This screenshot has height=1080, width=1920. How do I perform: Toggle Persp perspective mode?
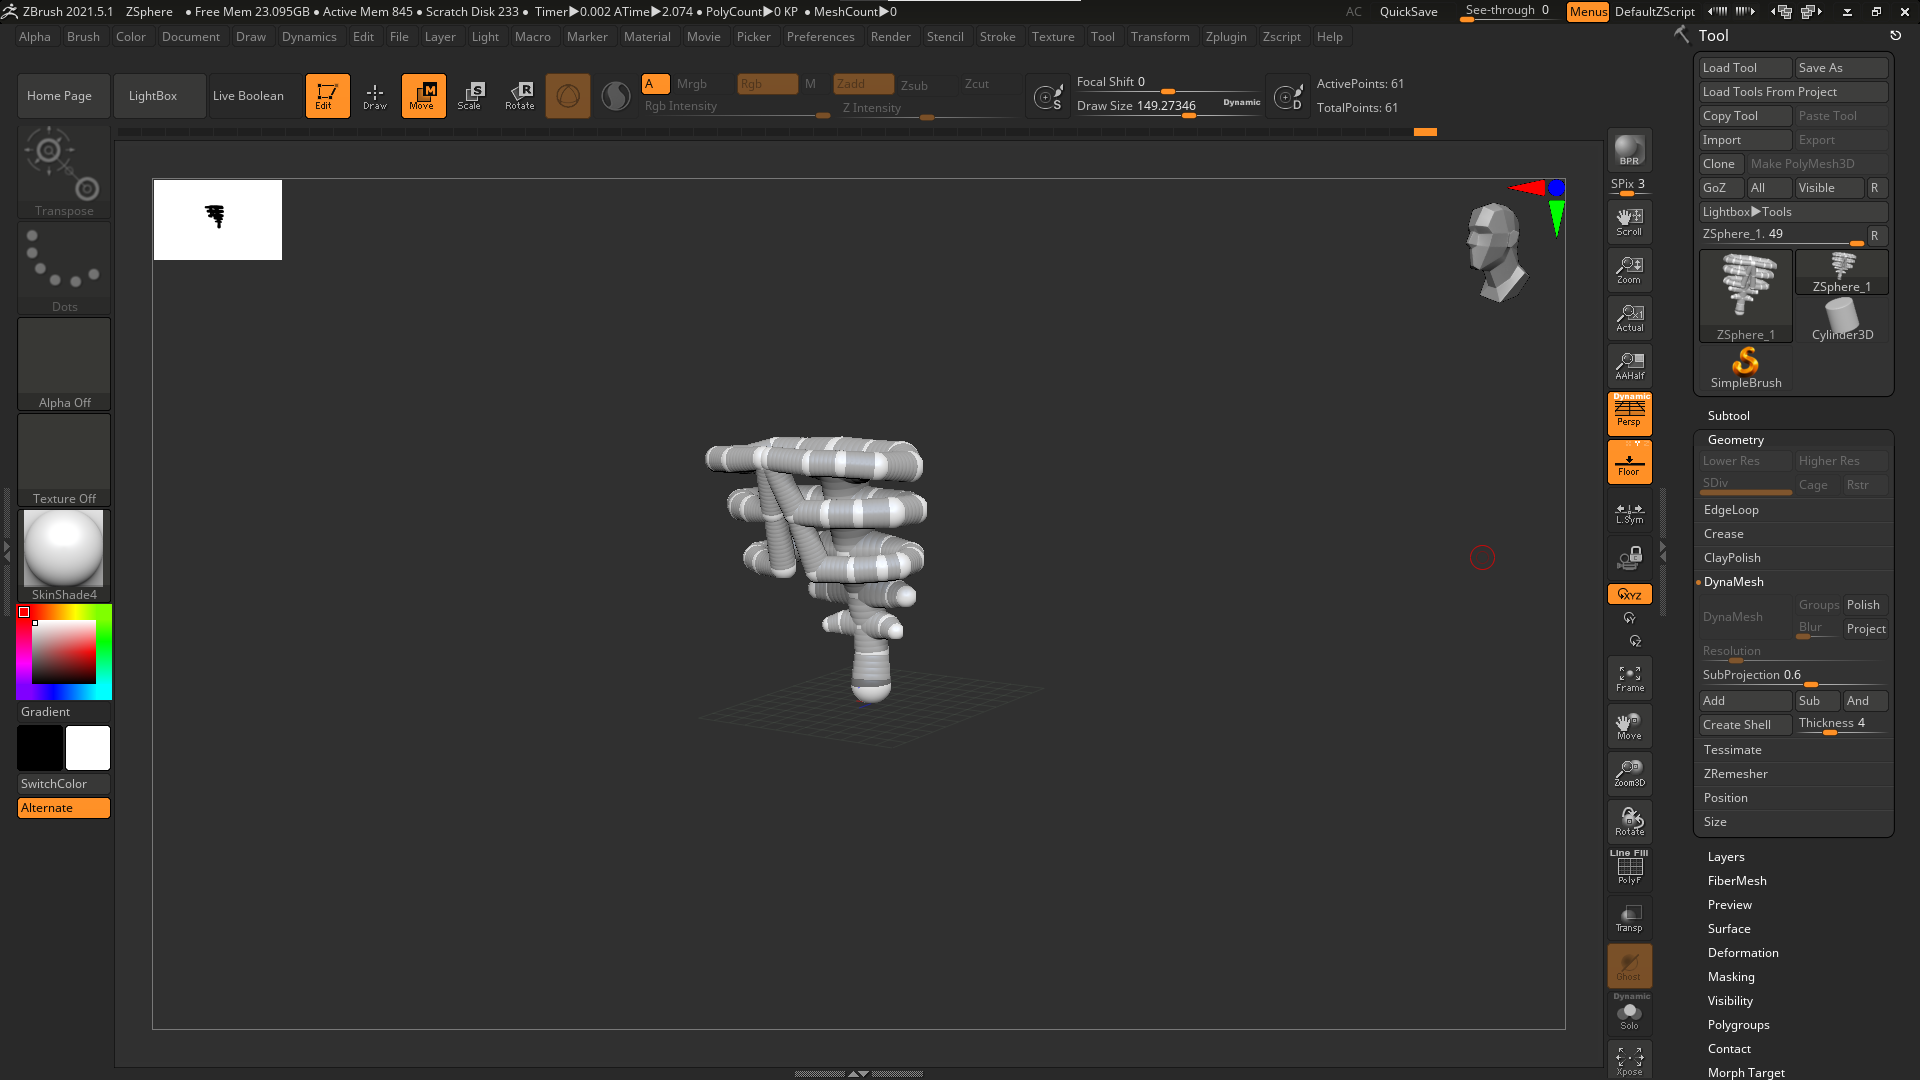(x=1629, y=413)
